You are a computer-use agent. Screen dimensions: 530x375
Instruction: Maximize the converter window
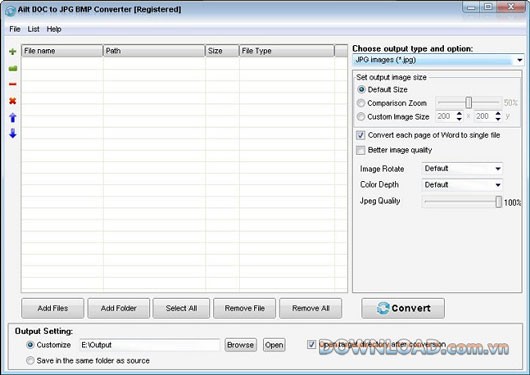[488, 7]
